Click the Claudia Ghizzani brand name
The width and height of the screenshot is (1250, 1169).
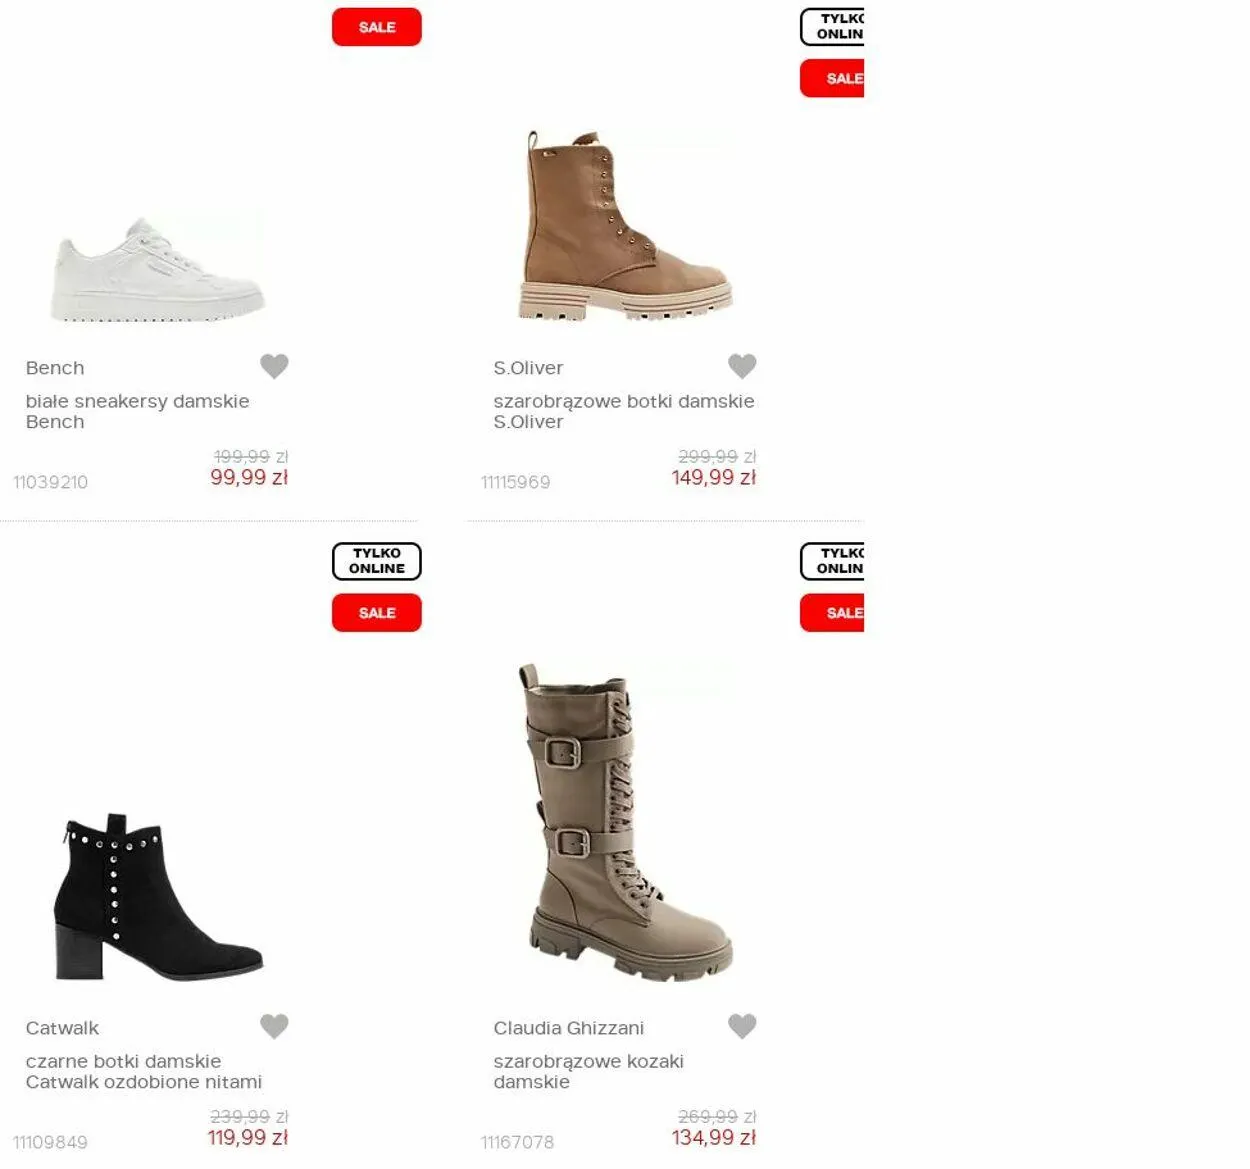569,1028
